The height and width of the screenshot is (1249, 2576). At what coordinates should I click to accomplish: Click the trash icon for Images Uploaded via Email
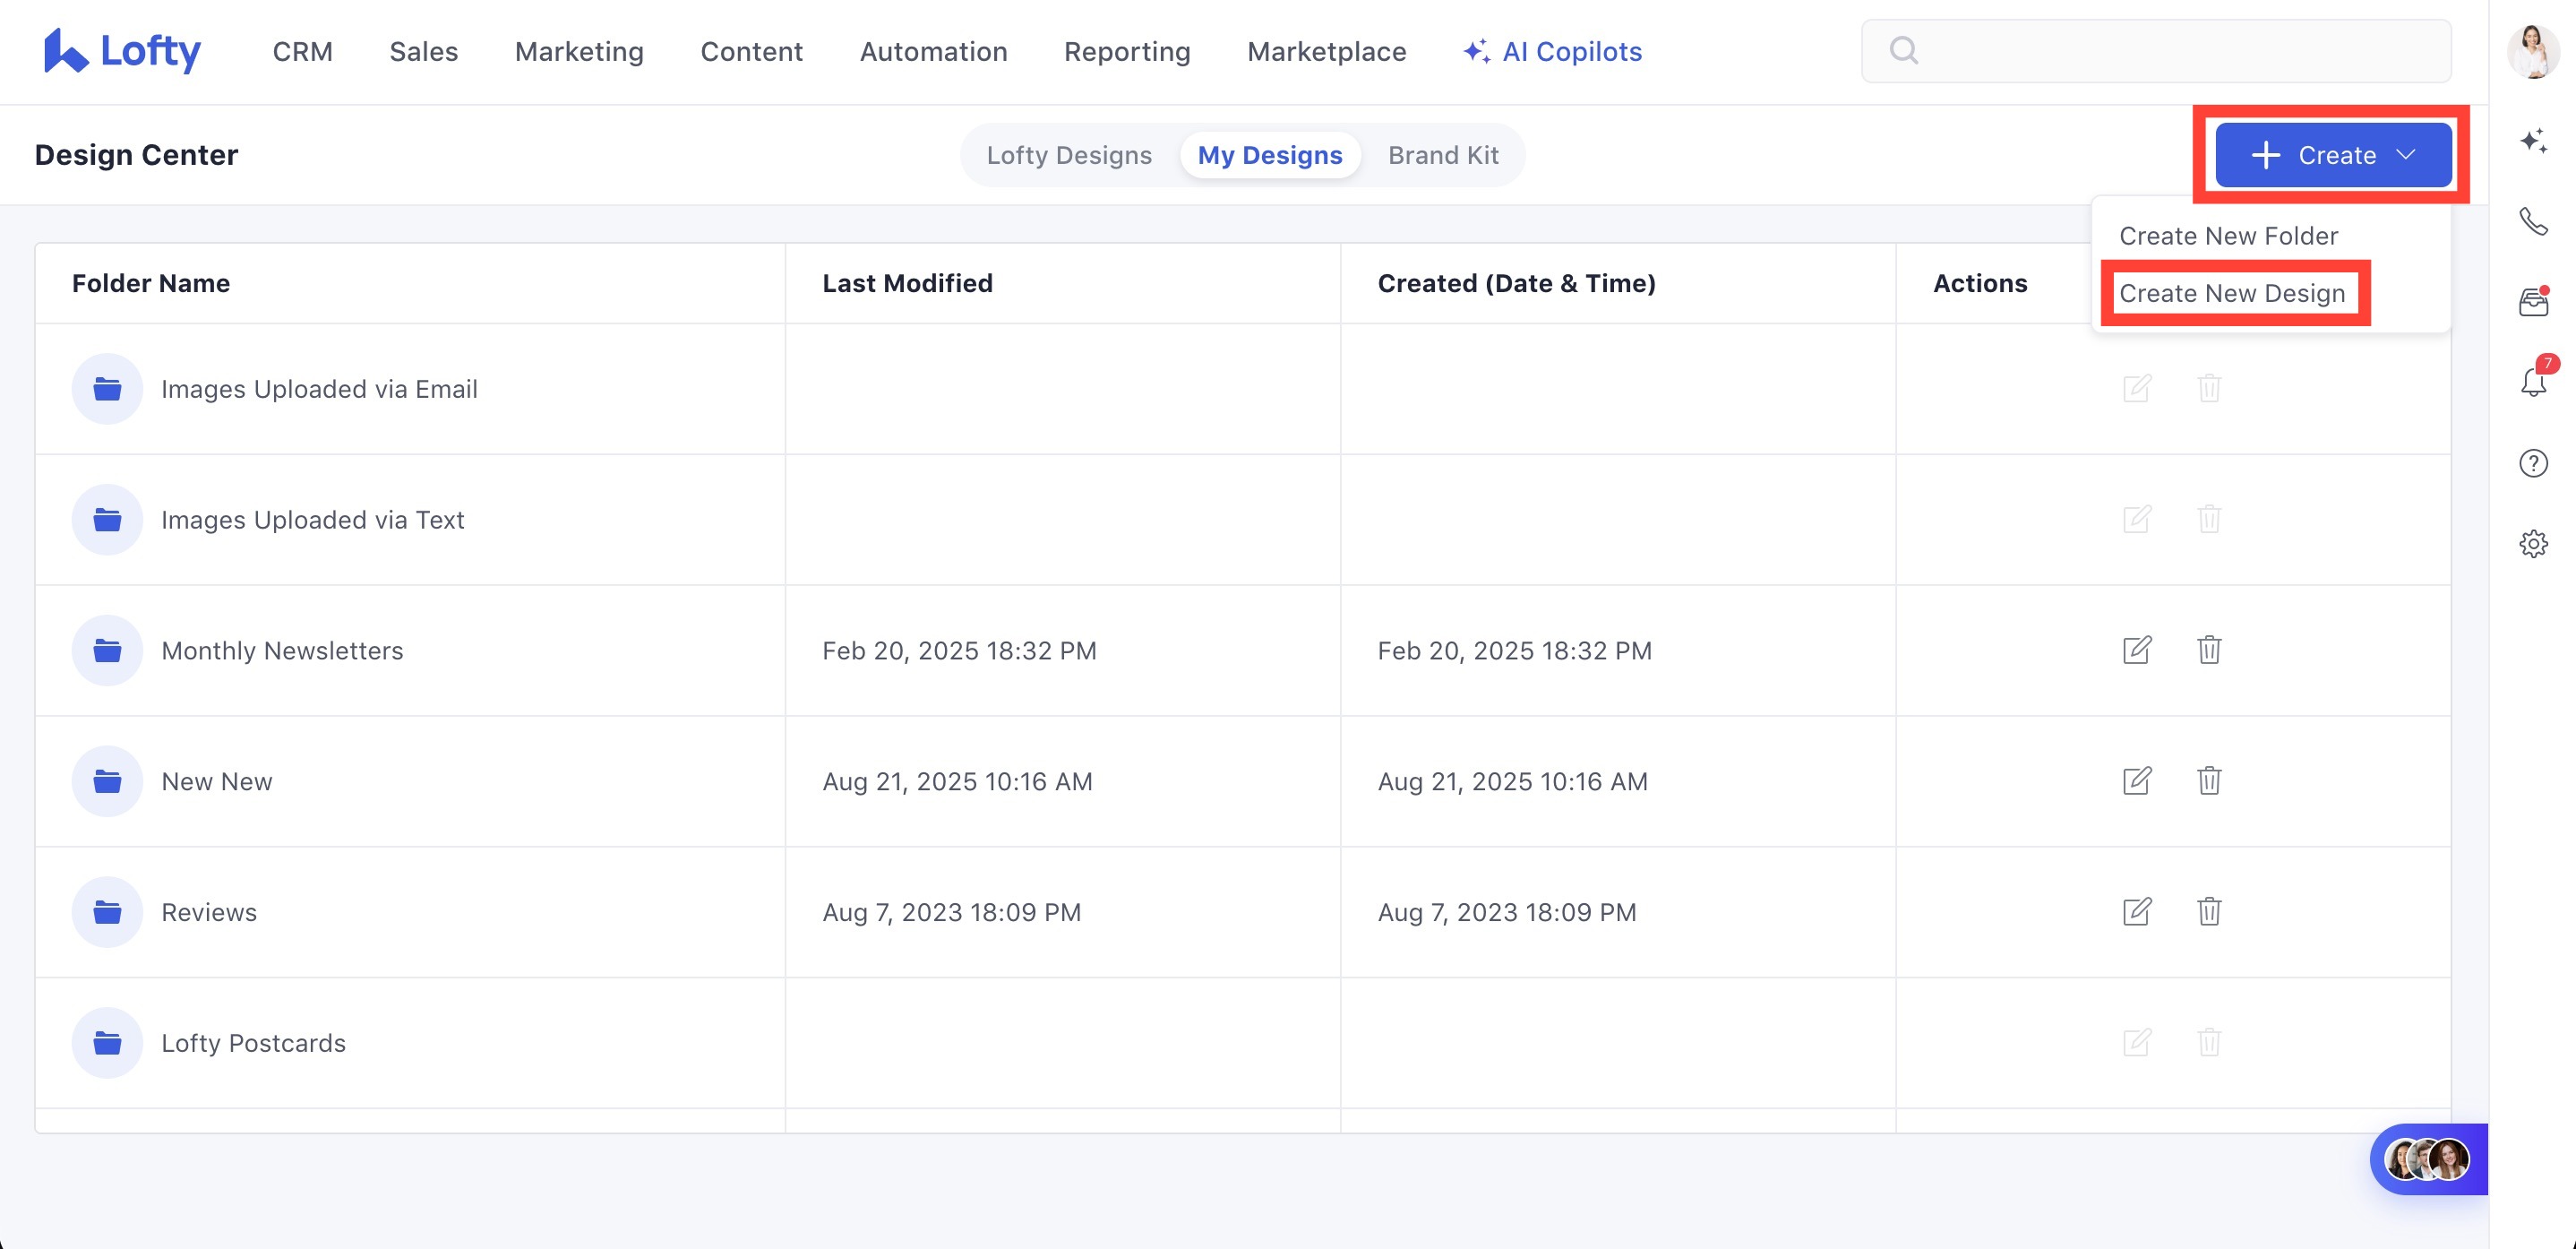coord(2209,388)
